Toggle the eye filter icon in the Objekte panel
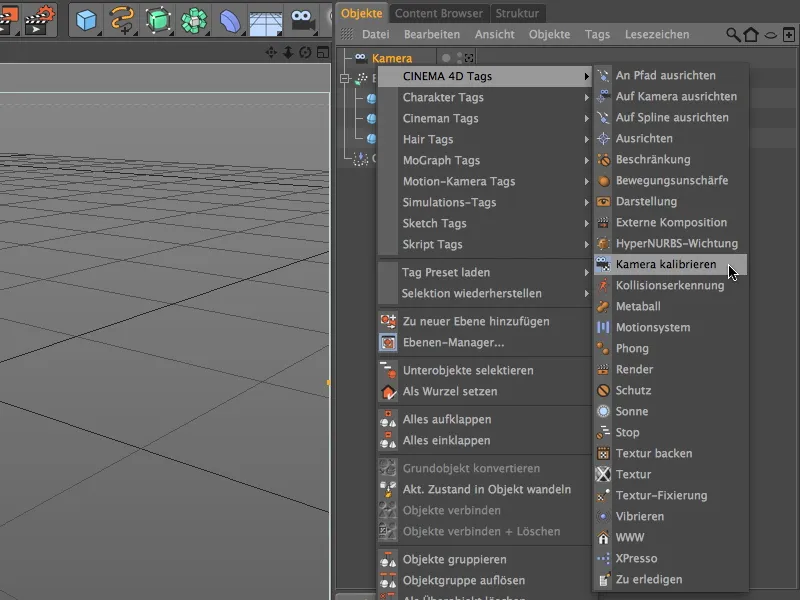 coord(768,34)
